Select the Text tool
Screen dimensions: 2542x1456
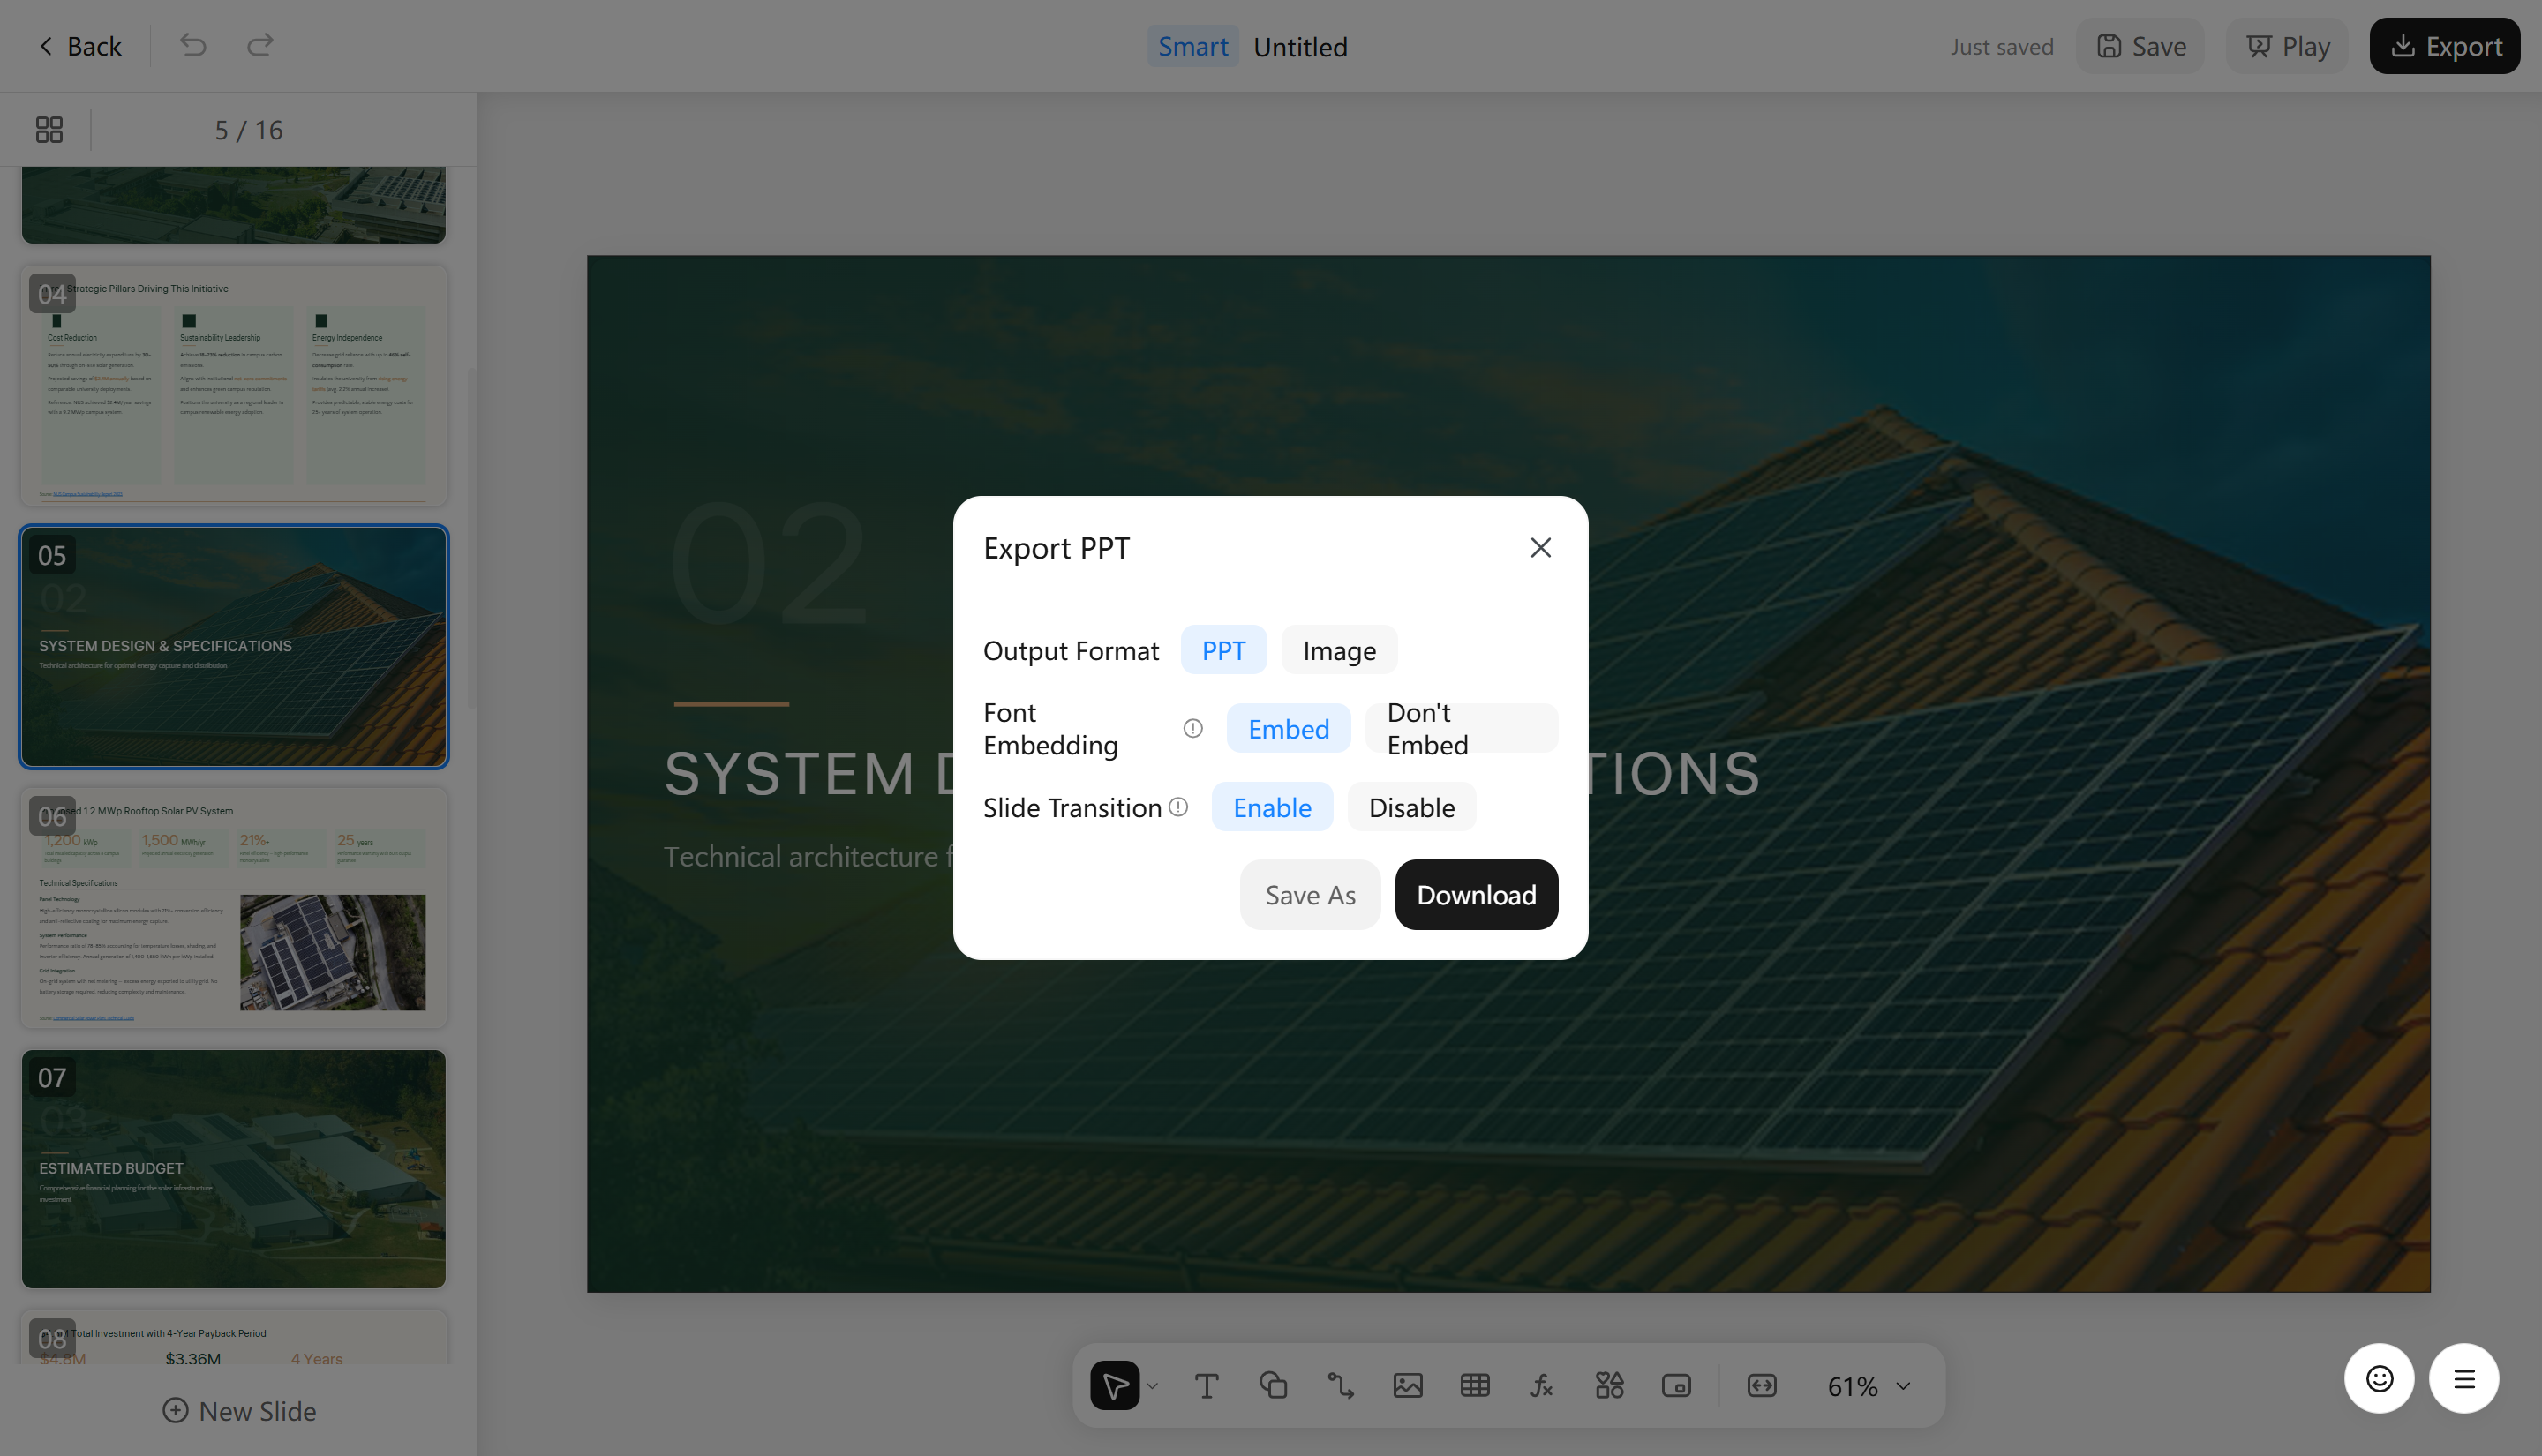(x=1206, y=1386)
